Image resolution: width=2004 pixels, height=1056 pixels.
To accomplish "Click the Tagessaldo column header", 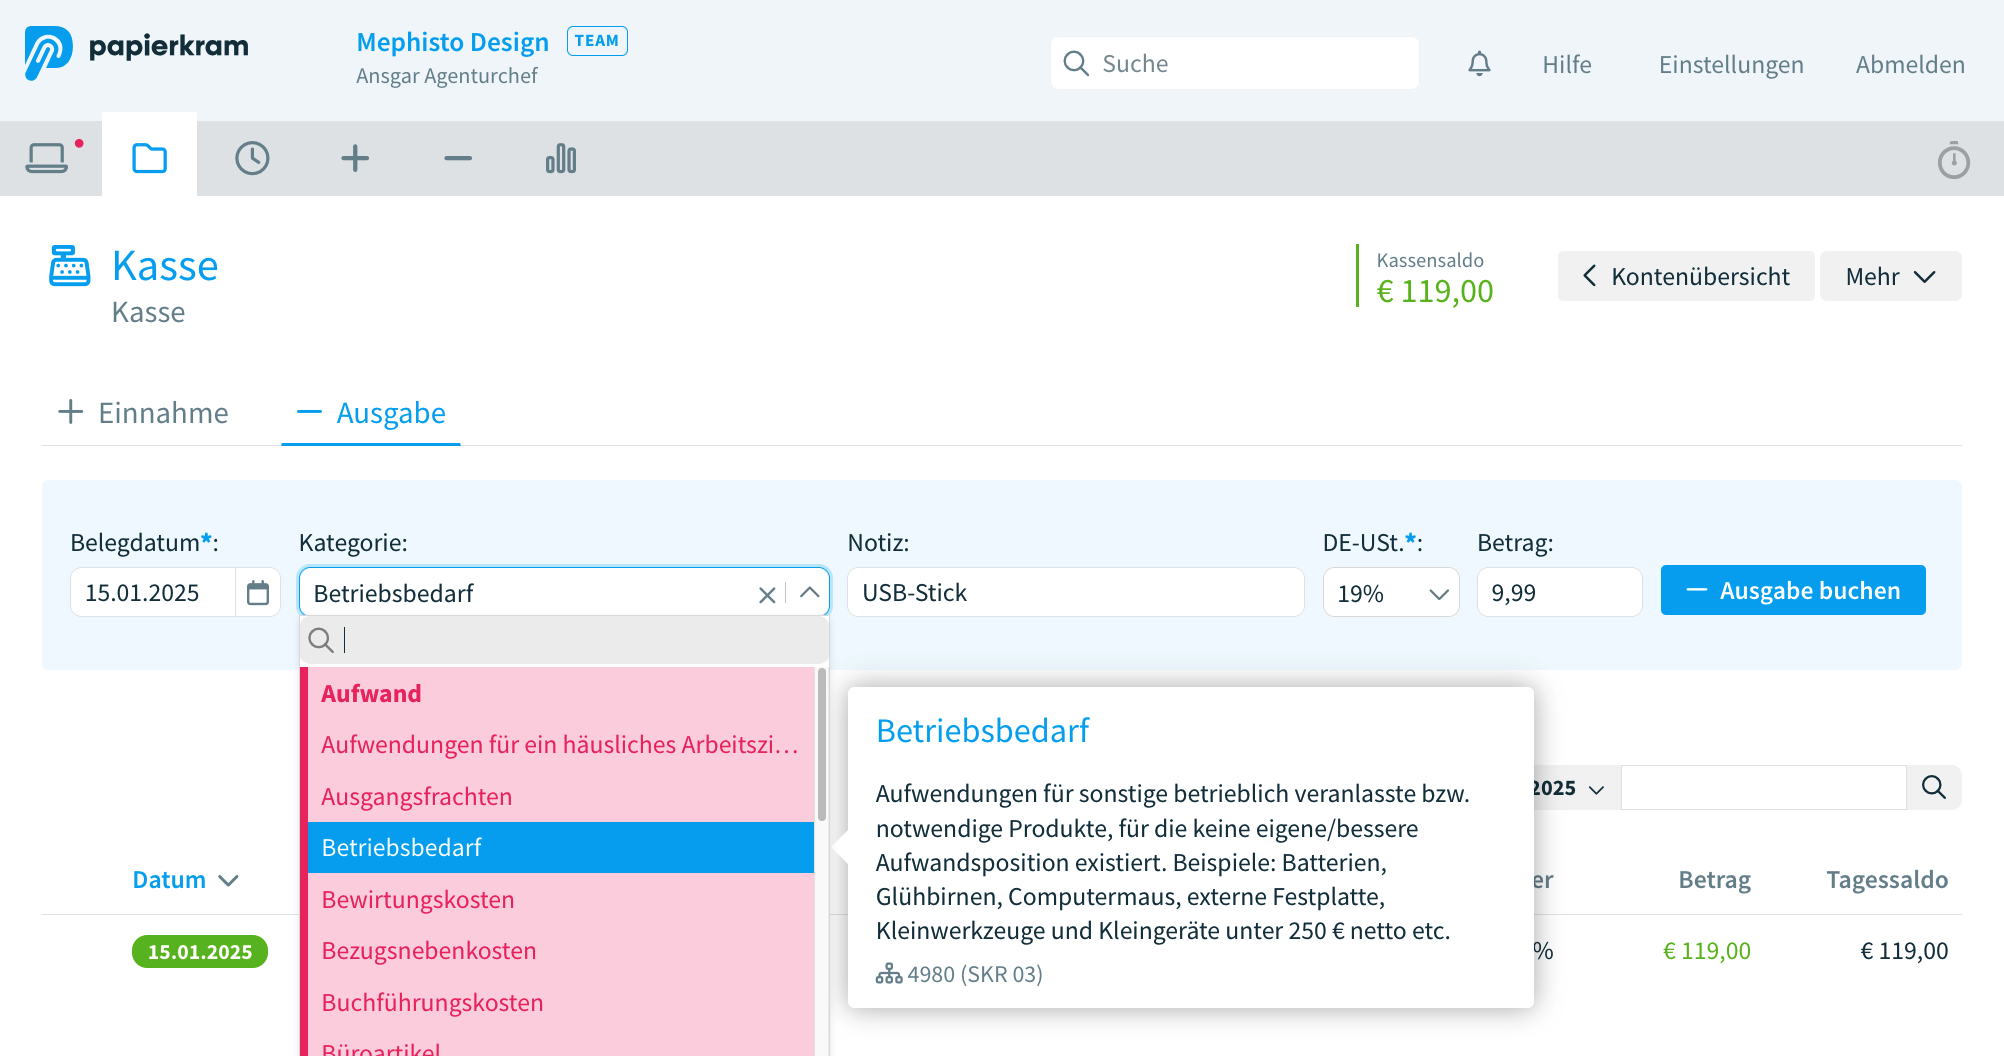I will click(x=1887, y=880).
